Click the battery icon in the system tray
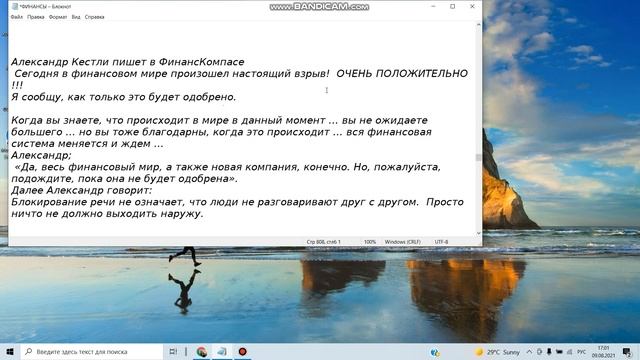Viewport: 640px width, 360px height. pos(559,352)
